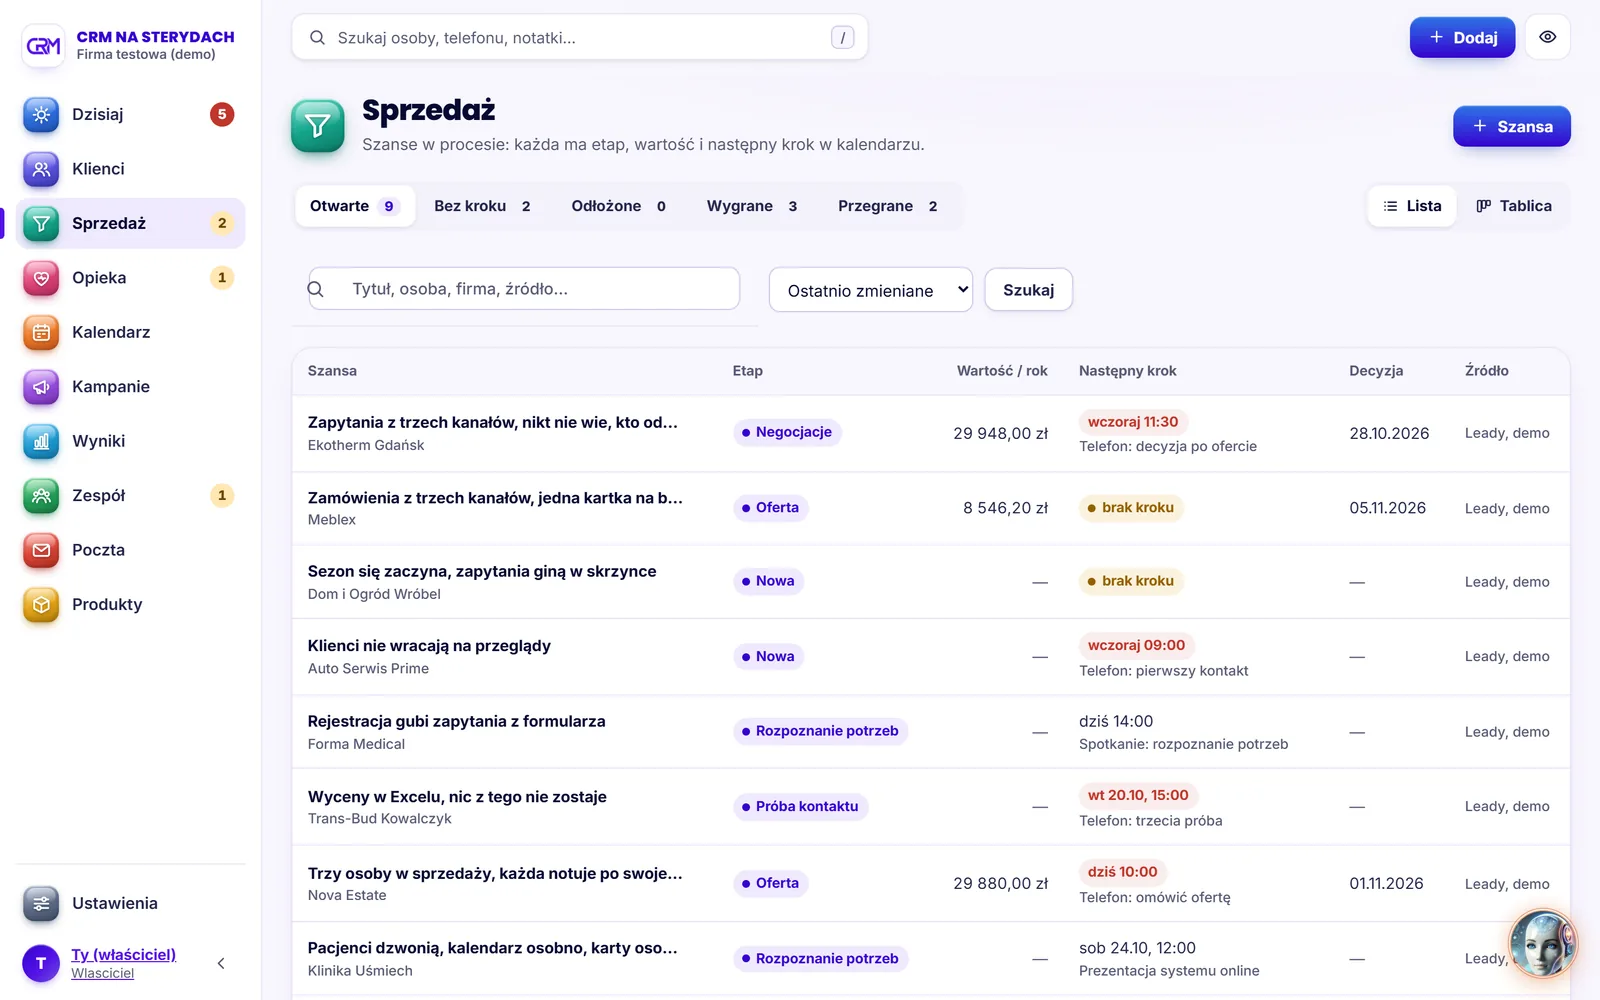Select the Przegrane tab
Image resolution: width=1600 pixels, height=1000 pixels.
(x=888, y=206)
